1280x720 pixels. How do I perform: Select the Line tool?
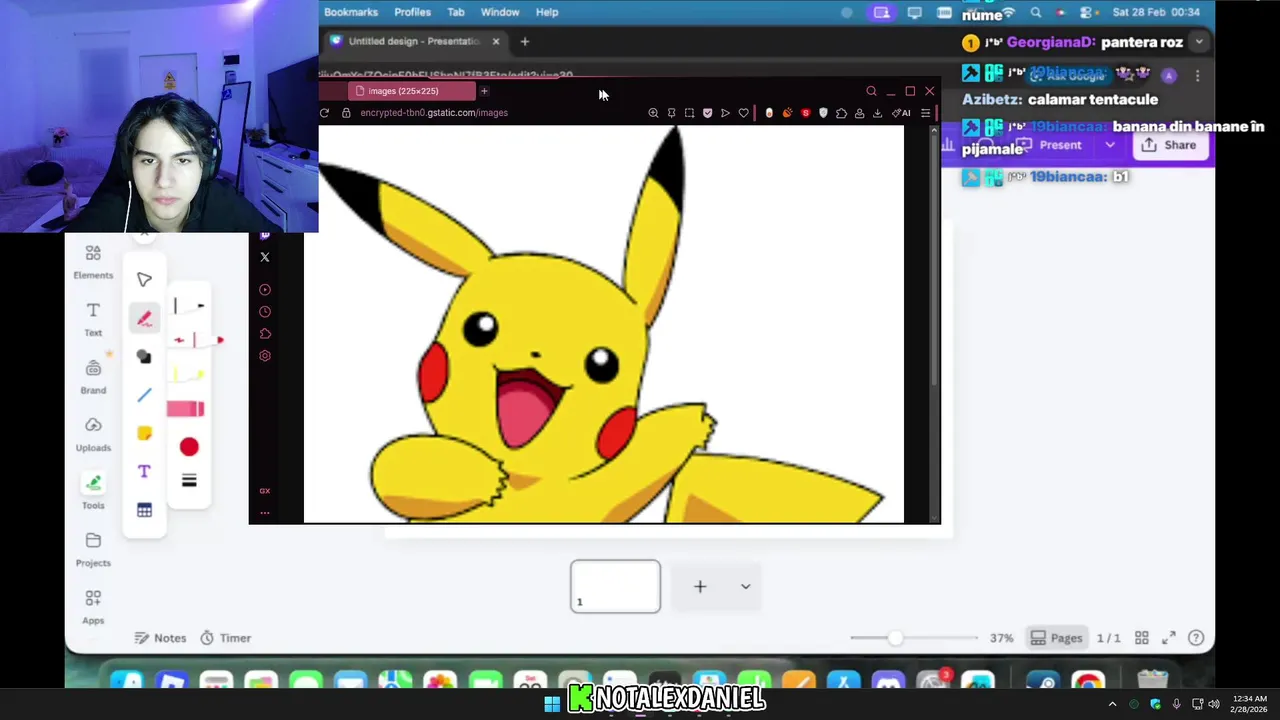144,395
